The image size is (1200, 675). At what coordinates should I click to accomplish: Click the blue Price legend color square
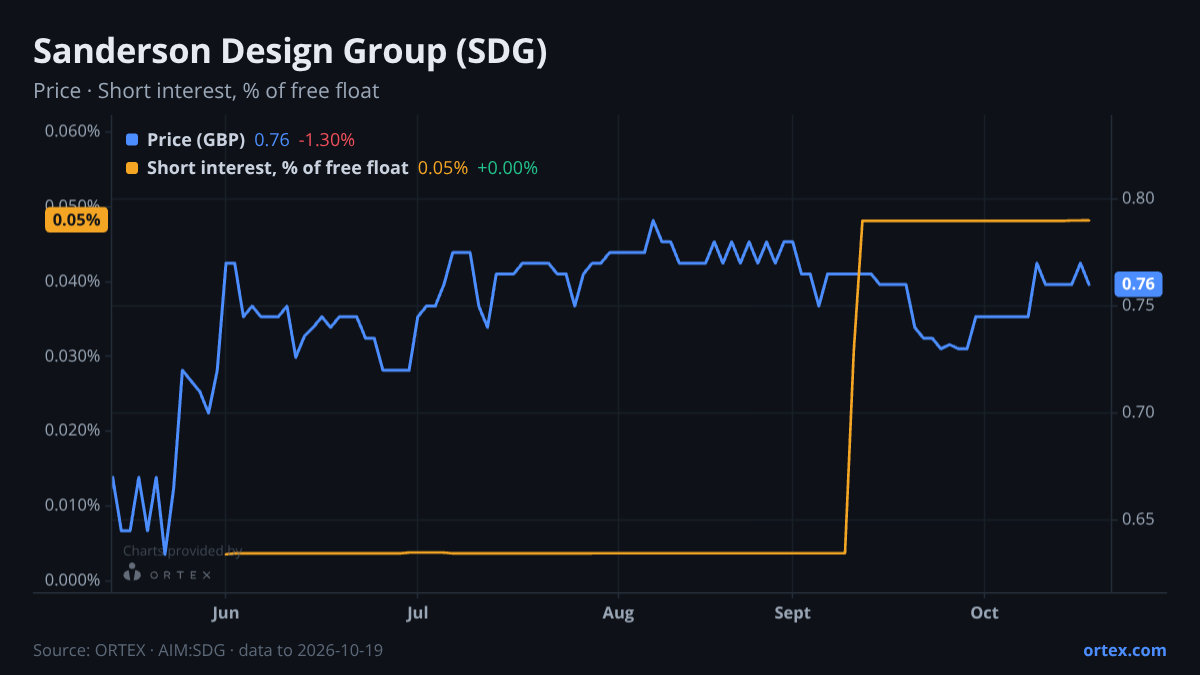tap(132, 140)
